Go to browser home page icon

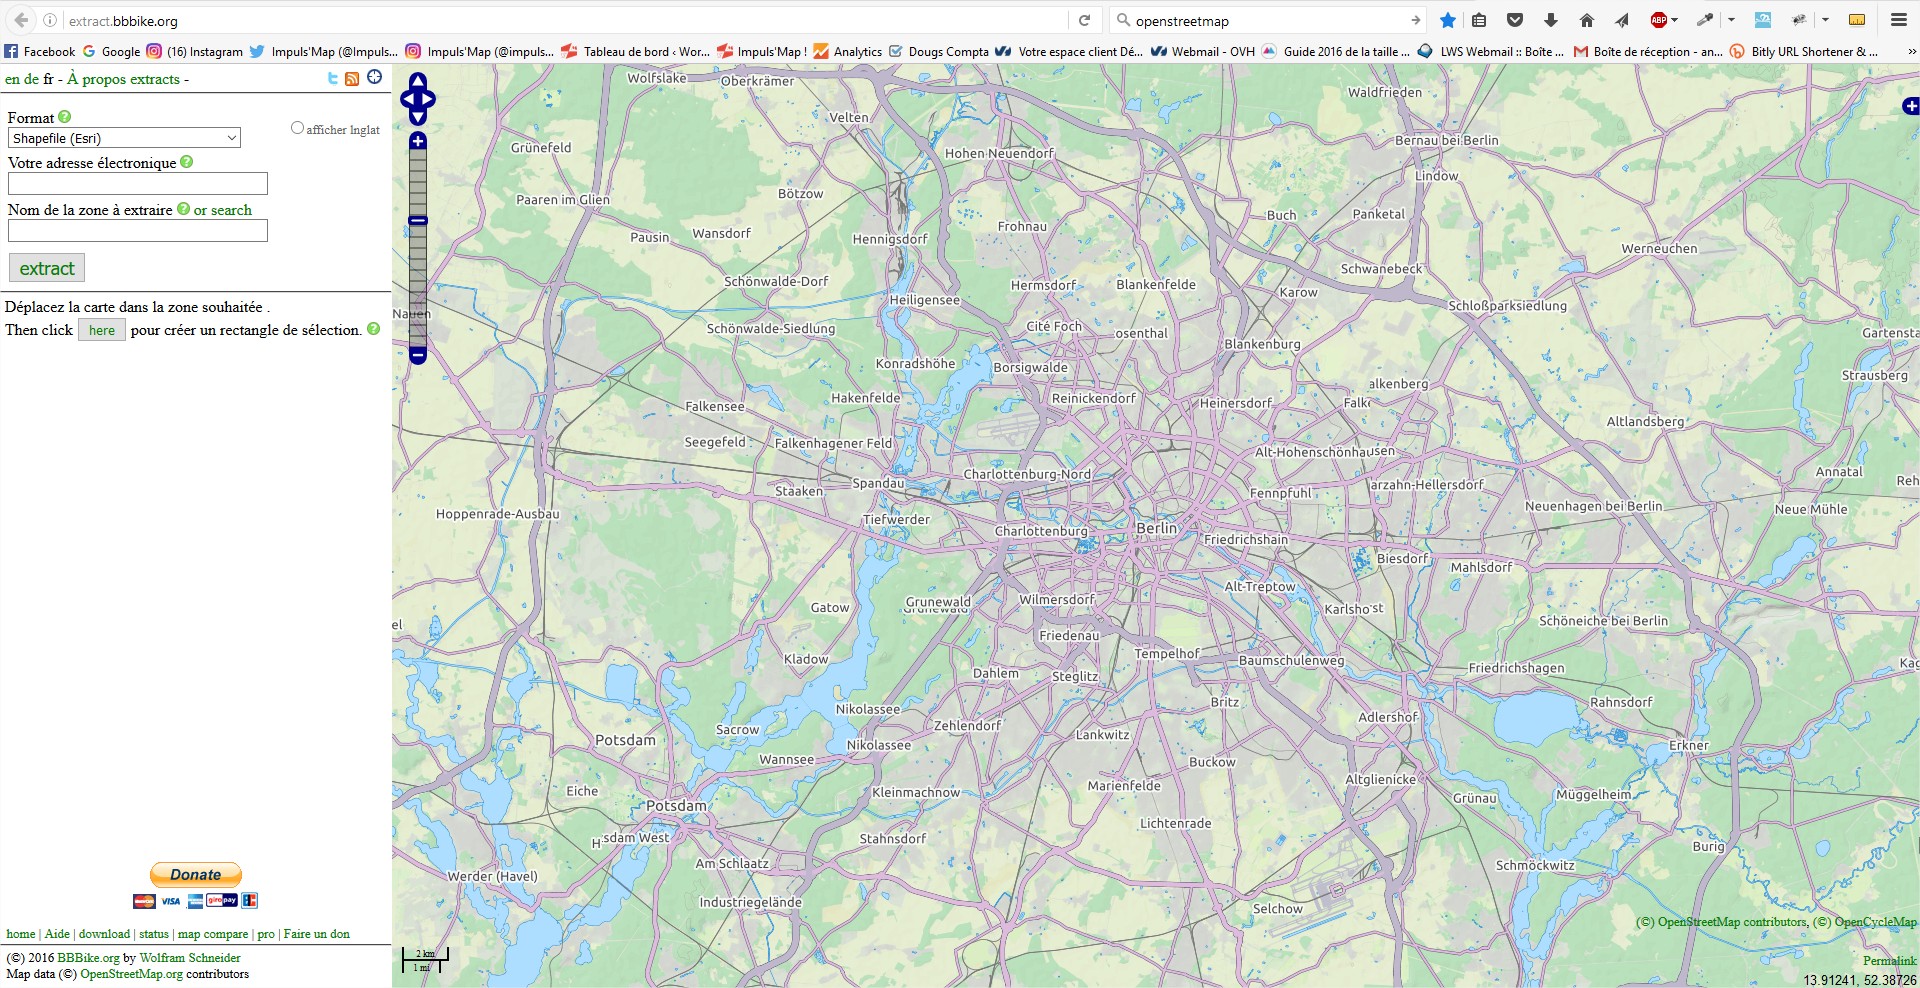[1586, 20]
